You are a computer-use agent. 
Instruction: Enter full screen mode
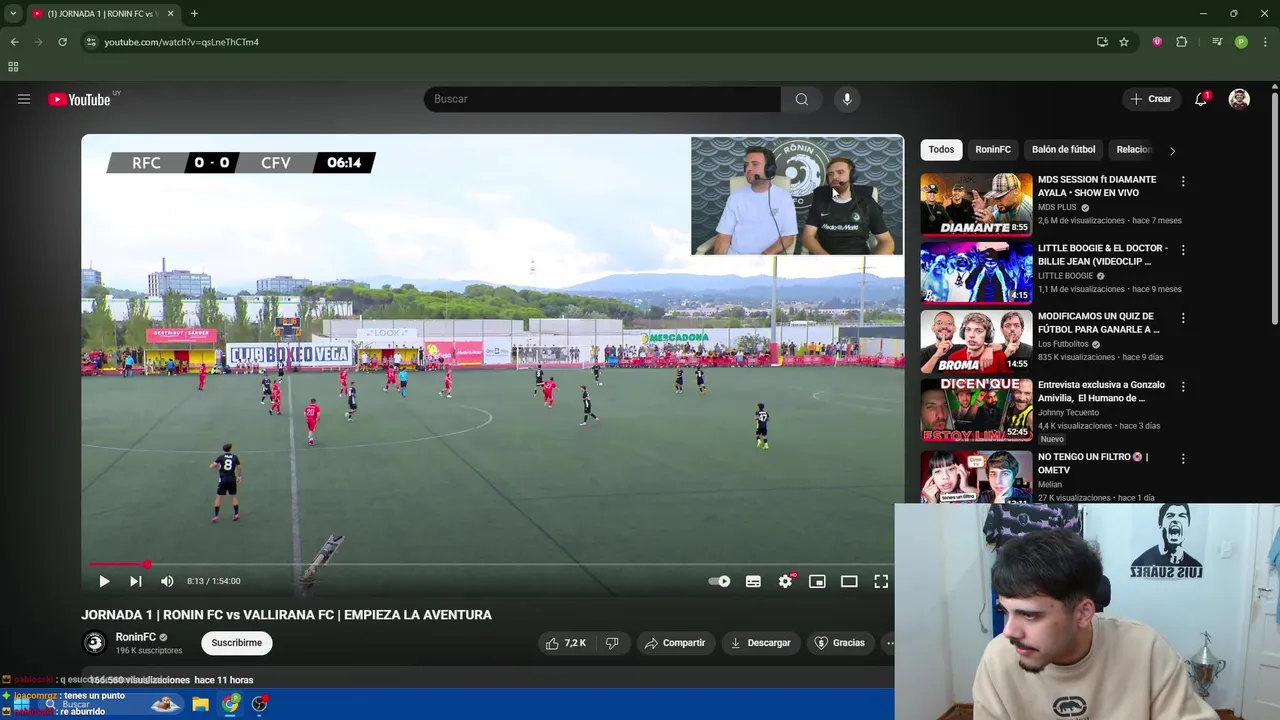(881, 581)
